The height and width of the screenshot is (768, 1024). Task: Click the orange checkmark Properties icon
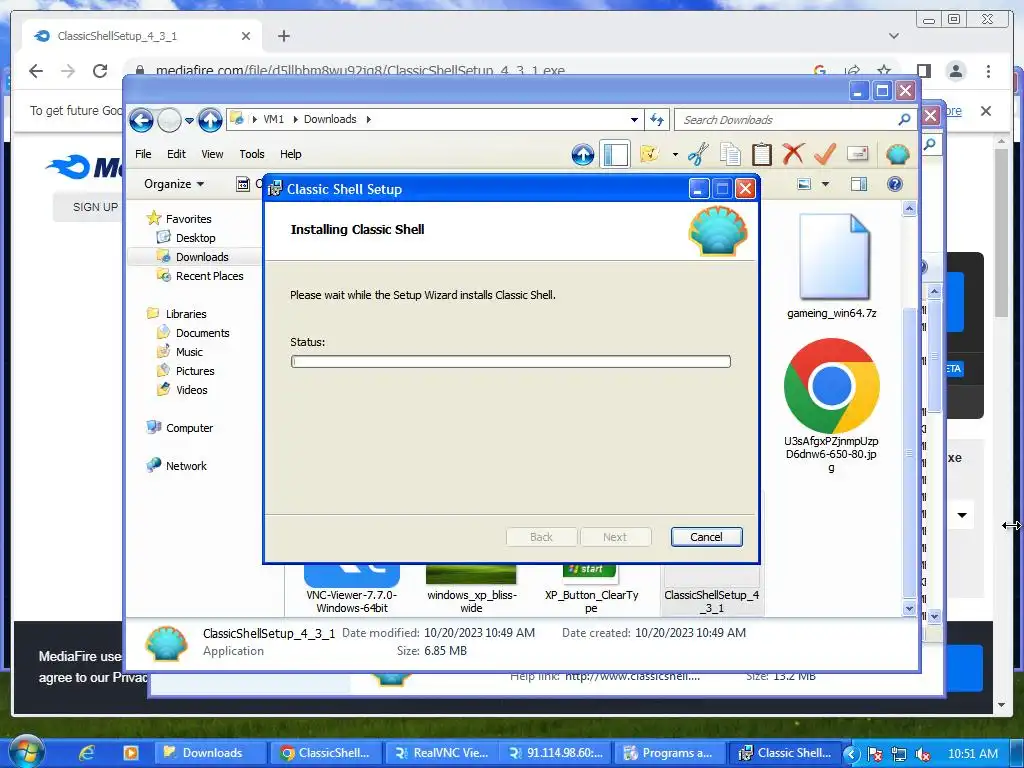(x=825, y=154)
